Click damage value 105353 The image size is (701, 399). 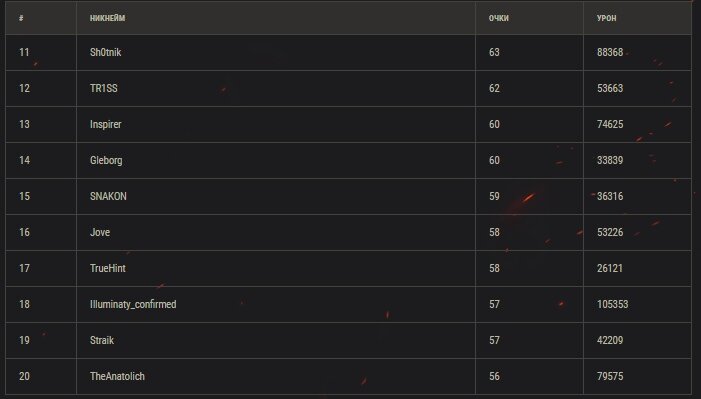pos(612,304)
